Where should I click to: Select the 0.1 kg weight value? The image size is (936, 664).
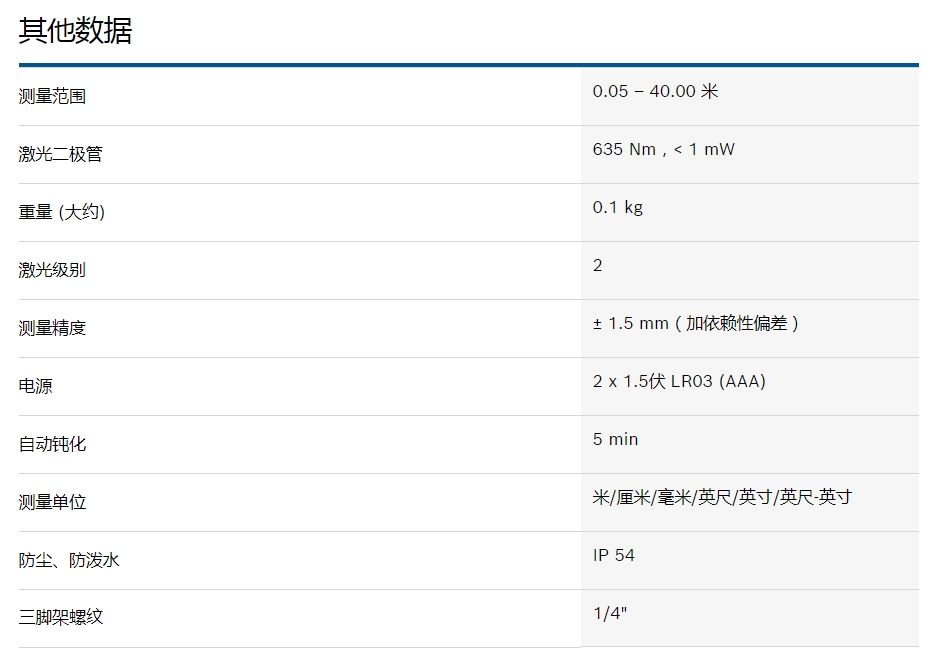coord(617,207)
